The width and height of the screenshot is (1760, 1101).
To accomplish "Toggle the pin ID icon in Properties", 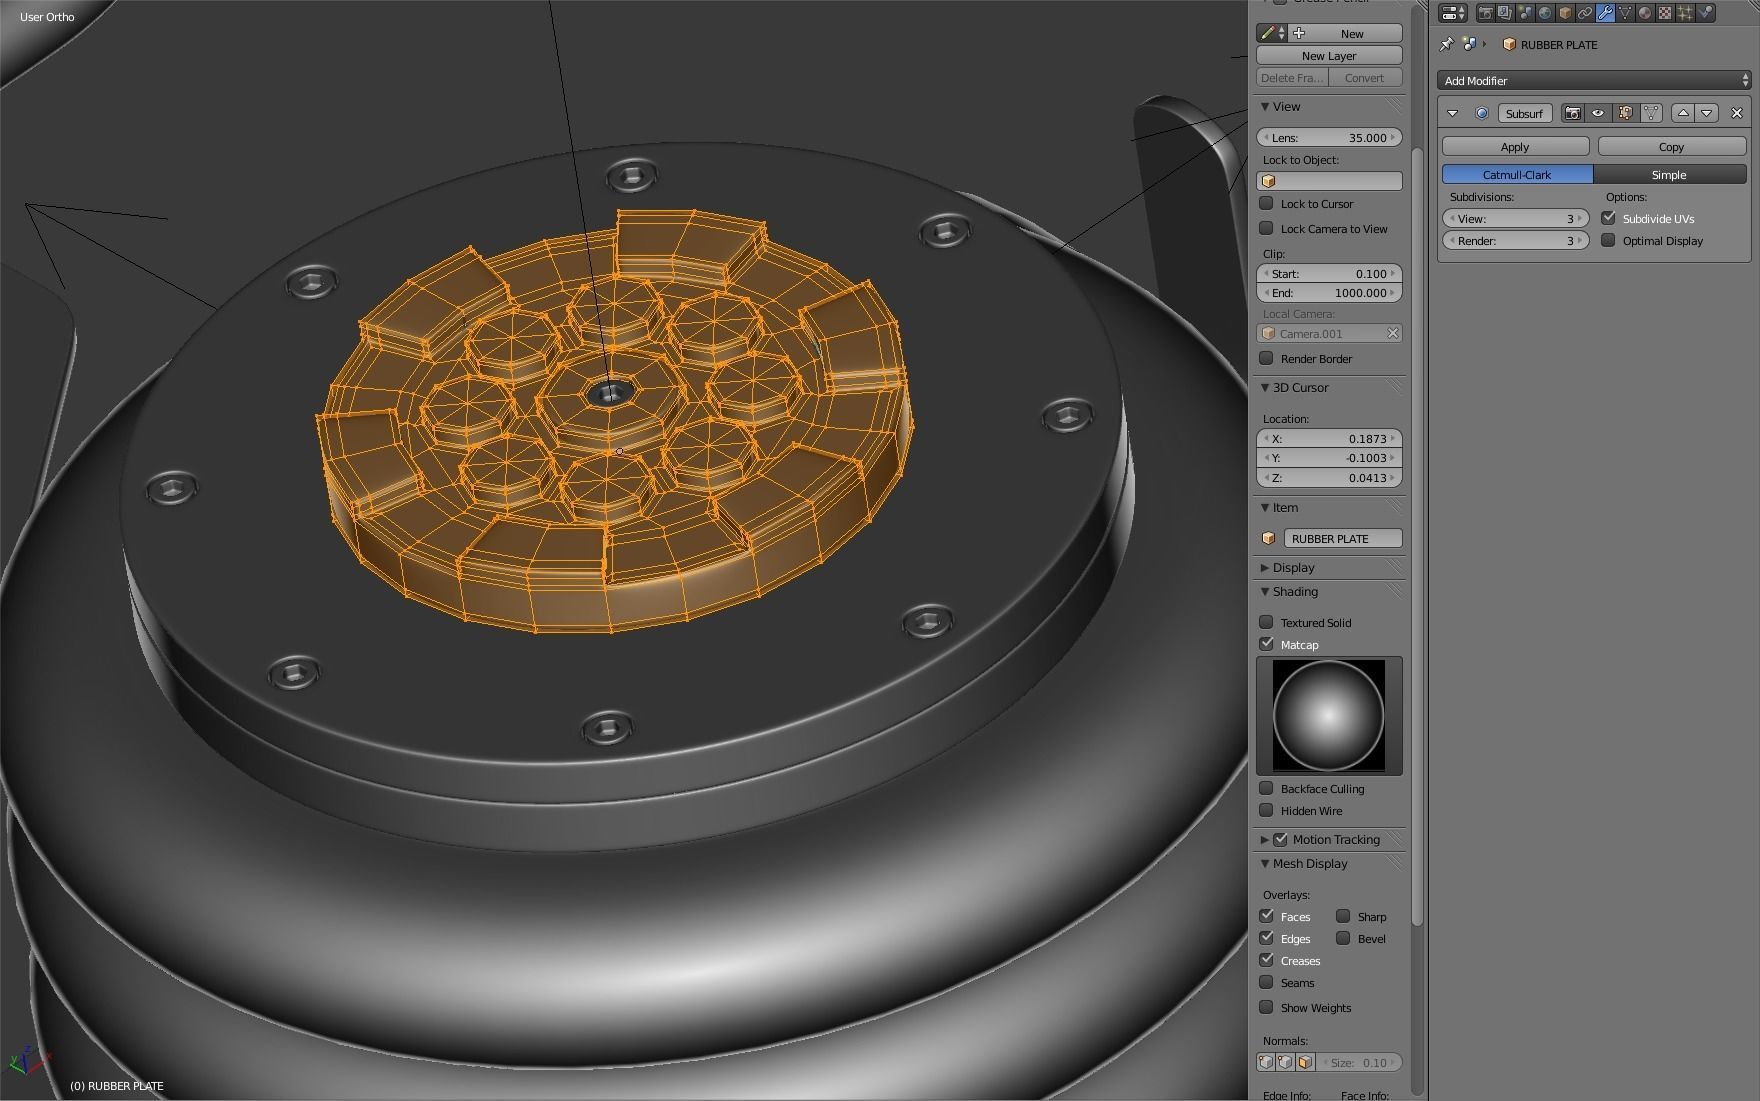I will coord(1446,44).
